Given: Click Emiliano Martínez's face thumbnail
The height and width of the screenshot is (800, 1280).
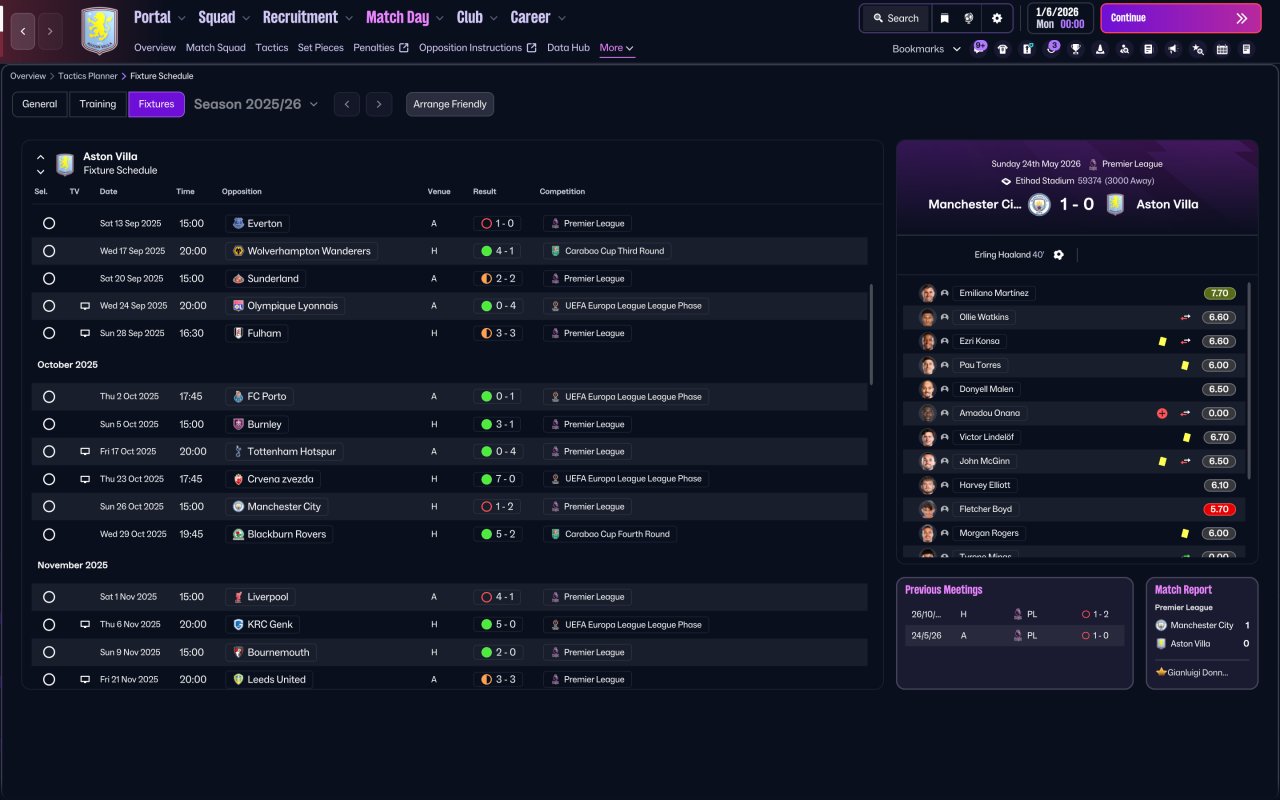Looking at the screenshot, I should [x=927, y=293].
